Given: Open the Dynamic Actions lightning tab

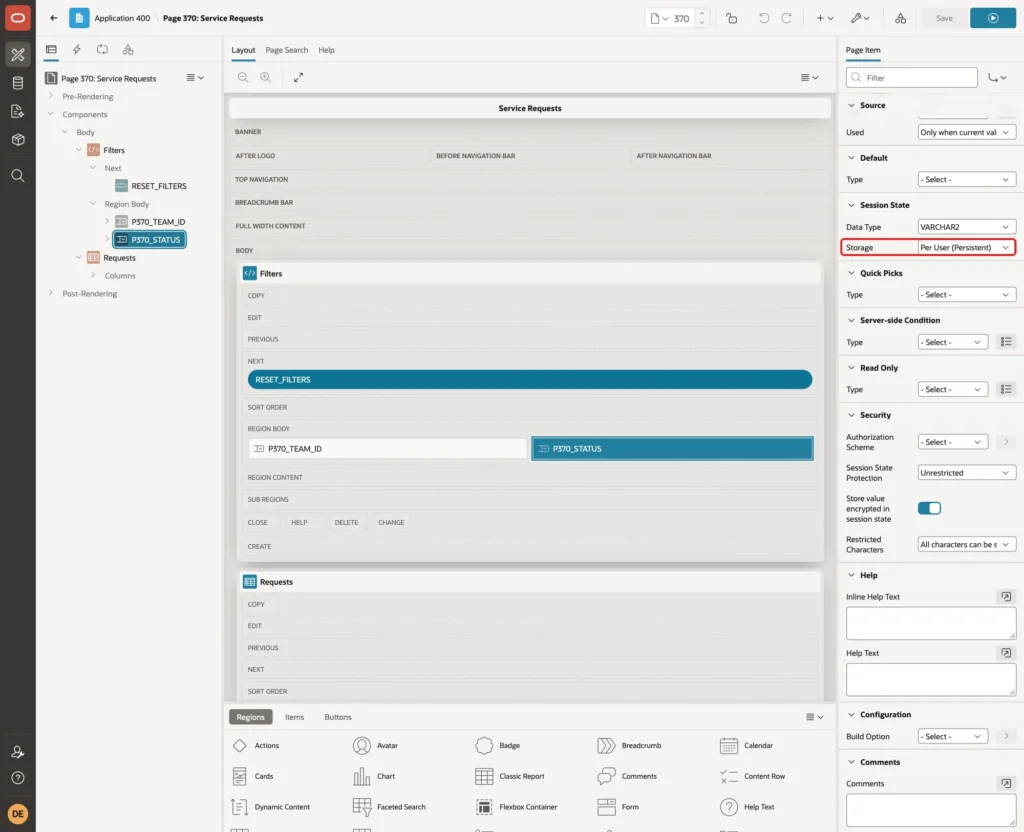Looking at the screenshot, I should click(x=76, y=50).
